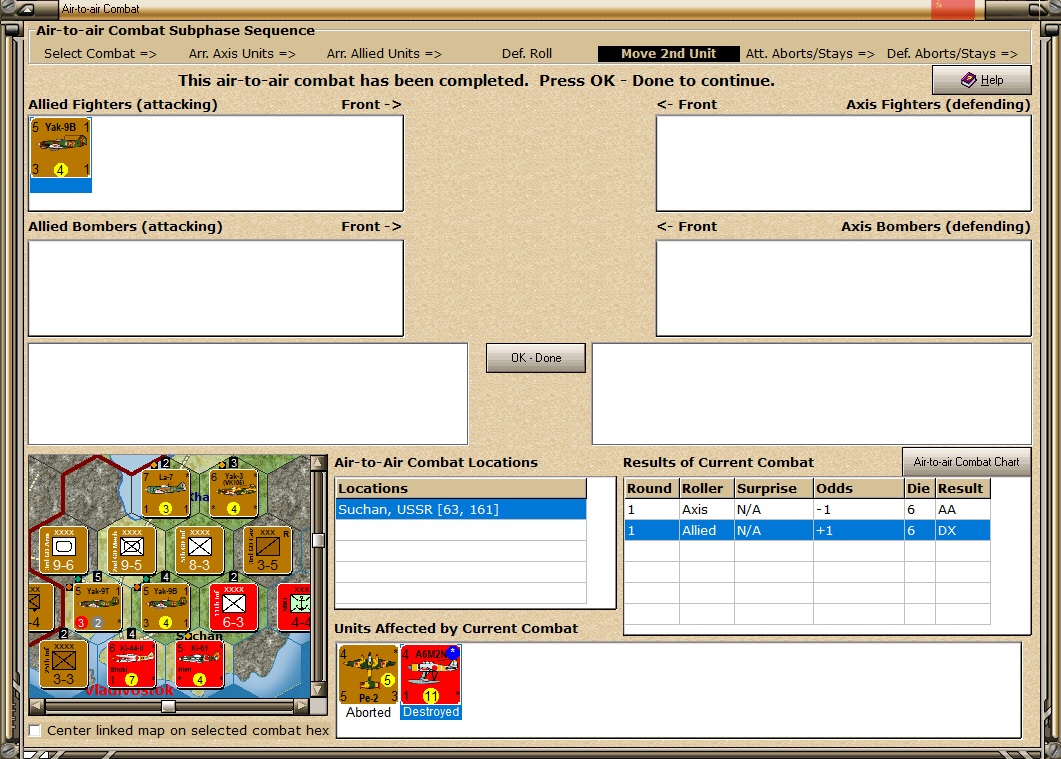The height and width of the screenshot is (759, 1061).
Task: Click the map's scroll left arrow
Action: pyautogui.click(x=37, y=706)
